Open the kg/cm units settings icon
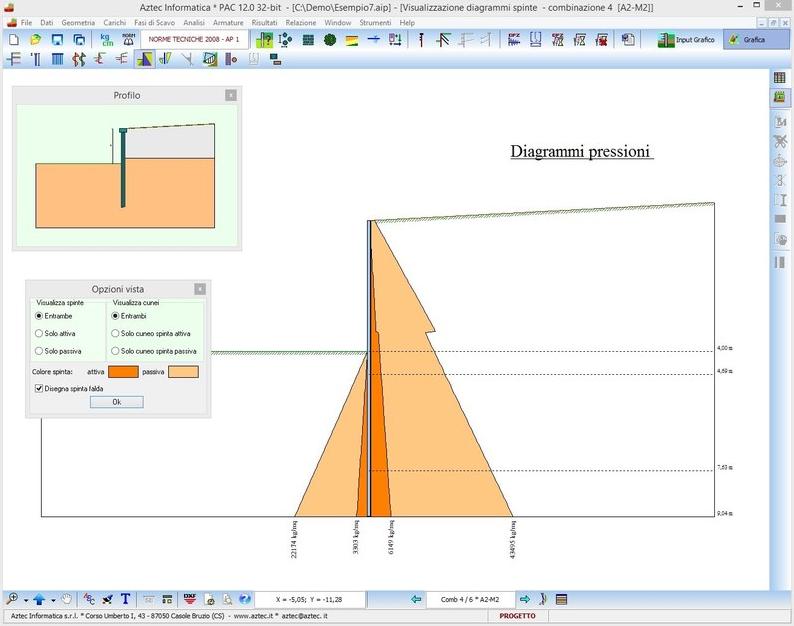Viewport: 794px width, 626px height. tap(107, 40)
